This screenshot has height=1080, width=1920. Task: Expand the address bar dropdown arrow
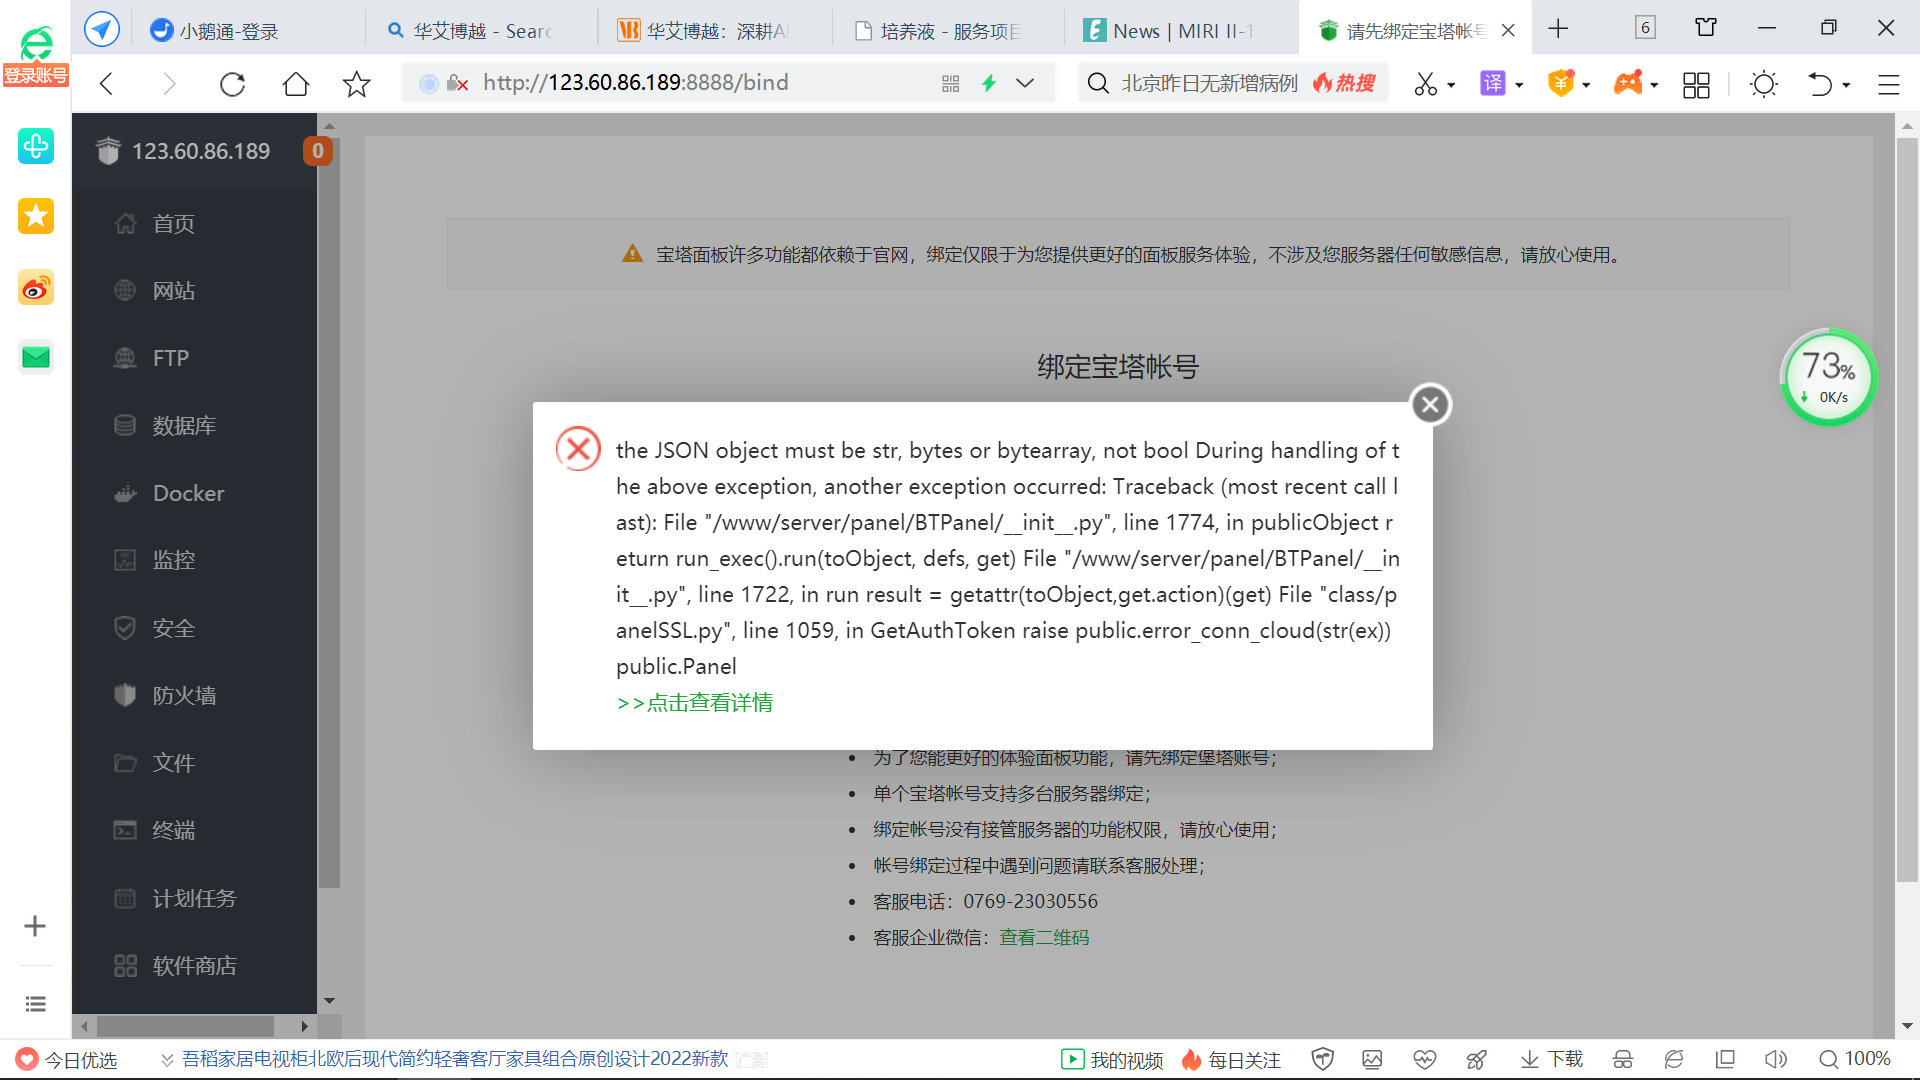(x=1025, y=83)
